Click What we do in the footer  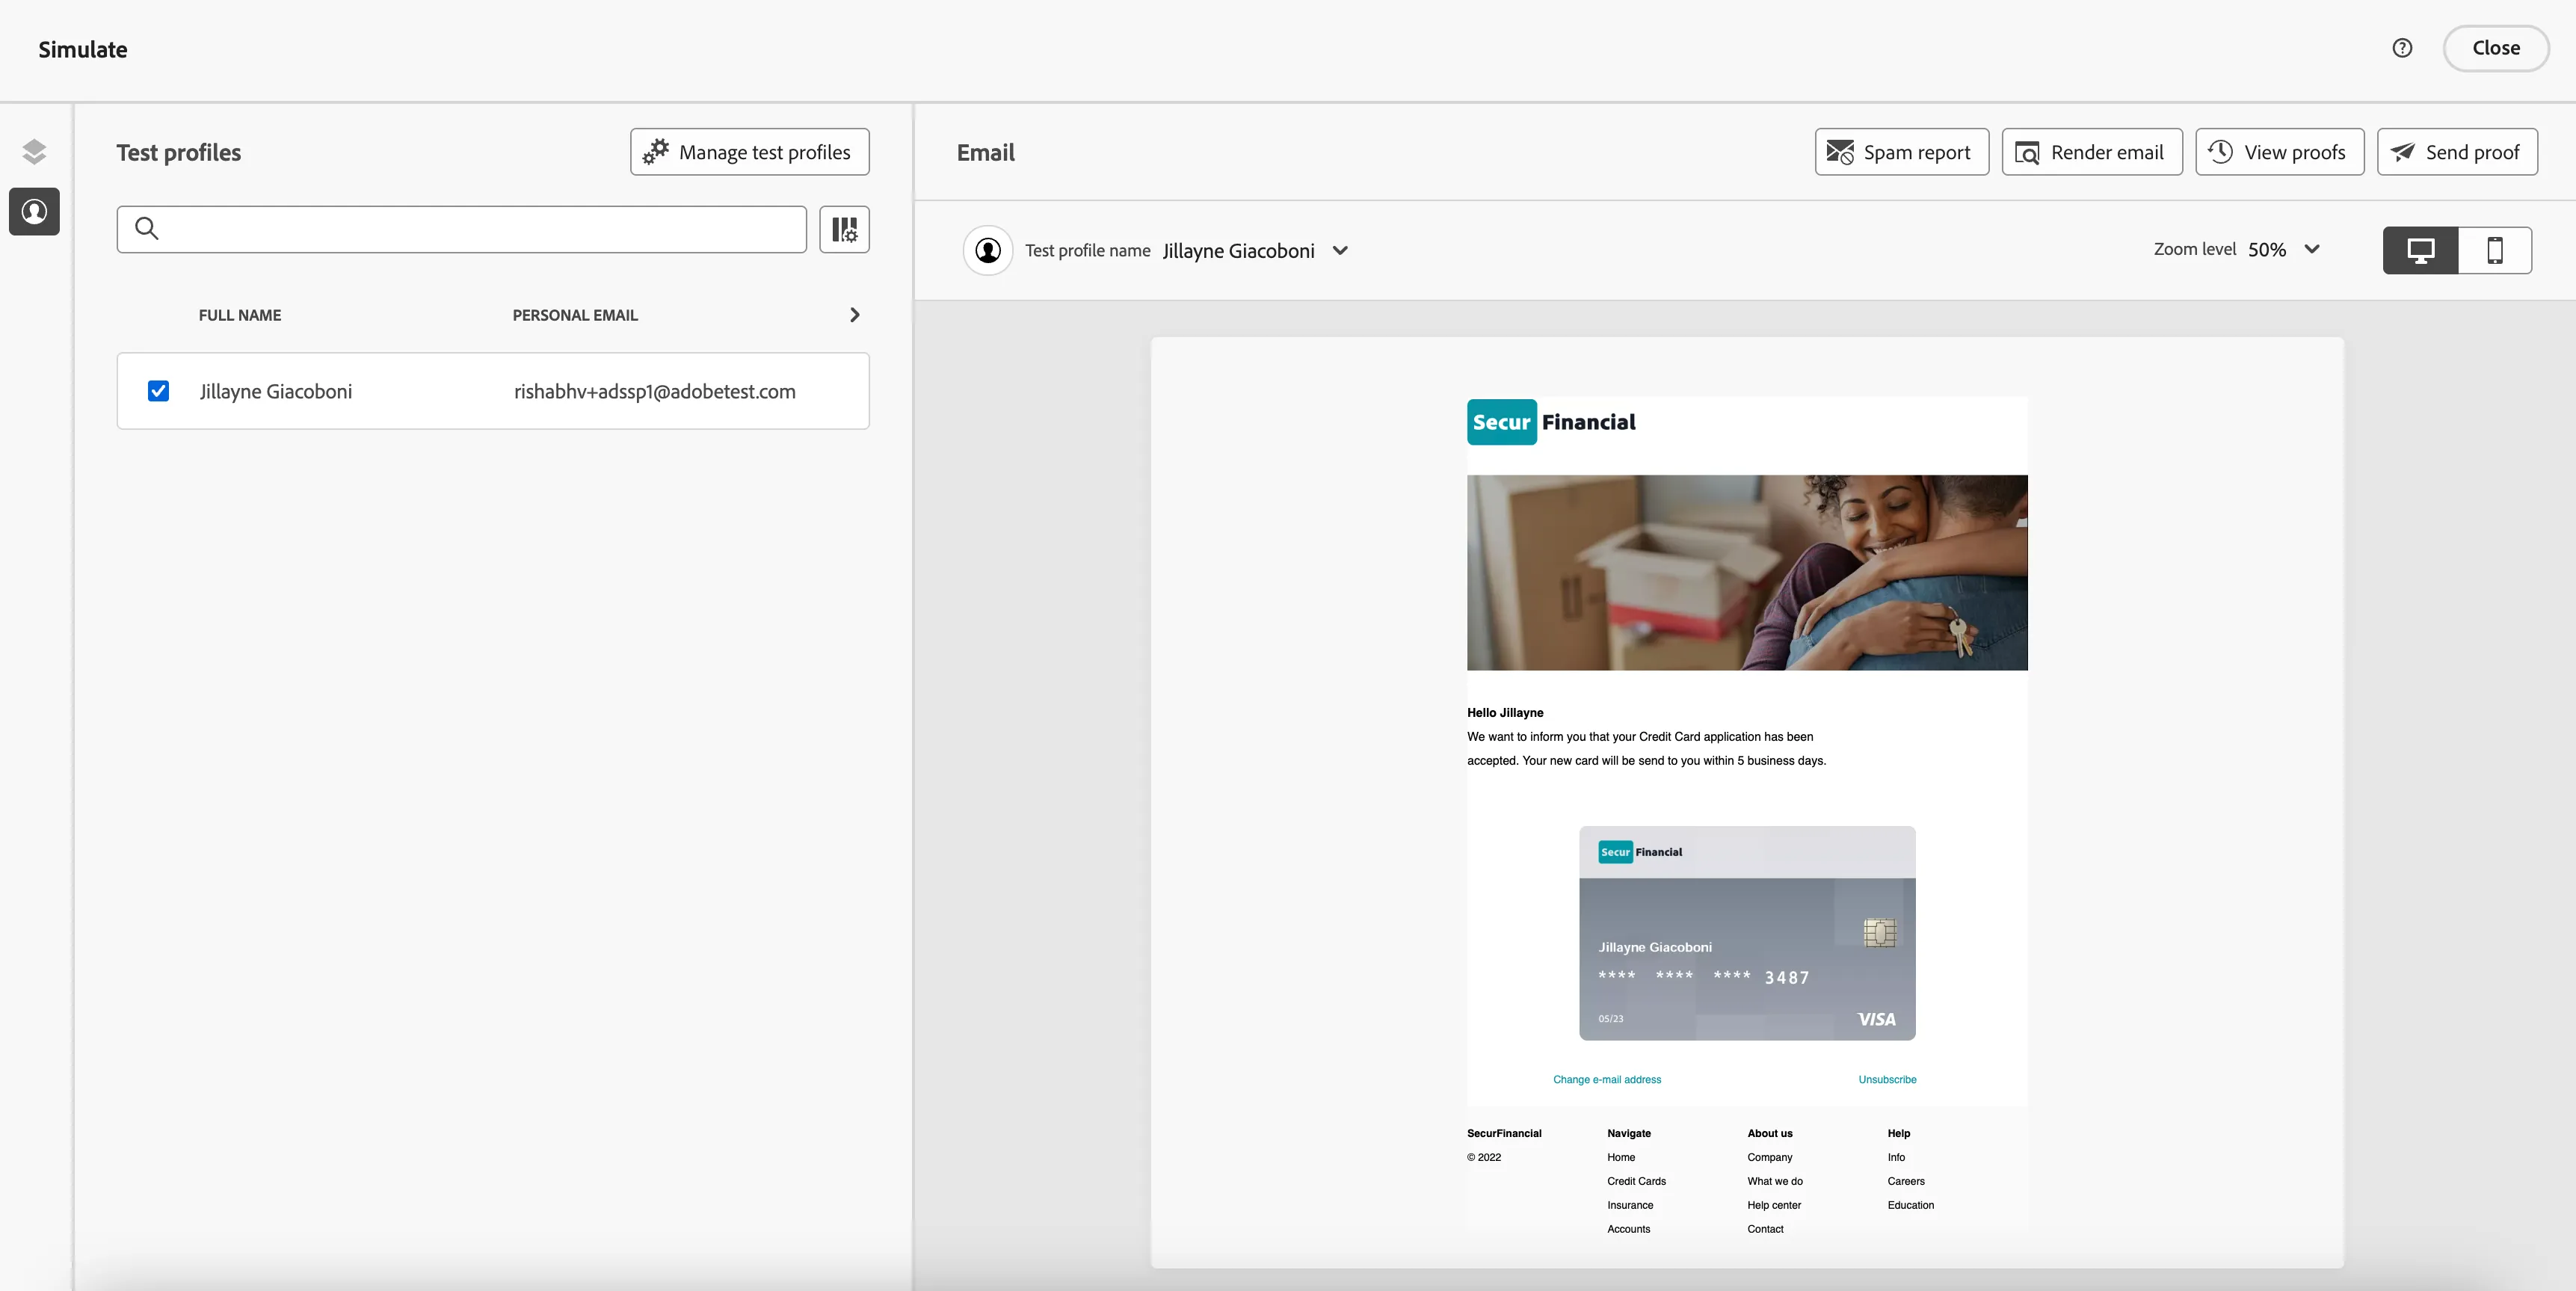point(1774,1181)
